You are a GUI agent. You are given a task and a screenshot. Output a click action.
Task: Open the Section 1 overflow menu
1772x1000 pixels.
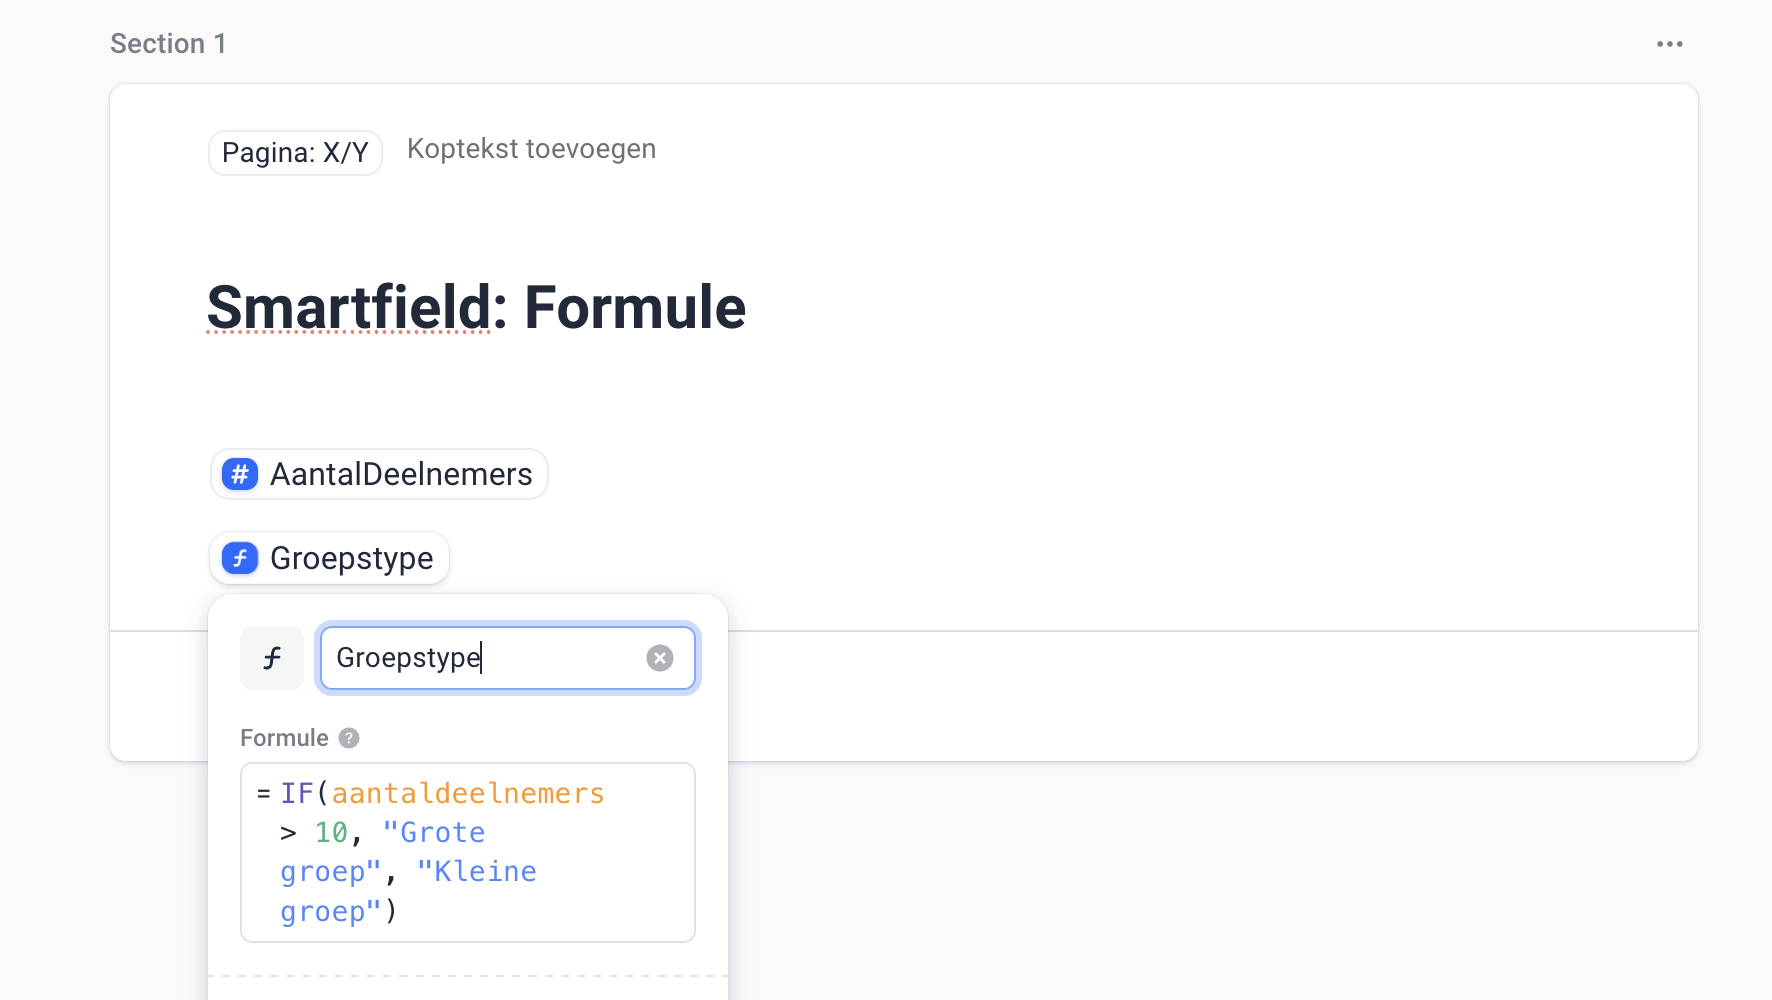[x=1669, y=43]
